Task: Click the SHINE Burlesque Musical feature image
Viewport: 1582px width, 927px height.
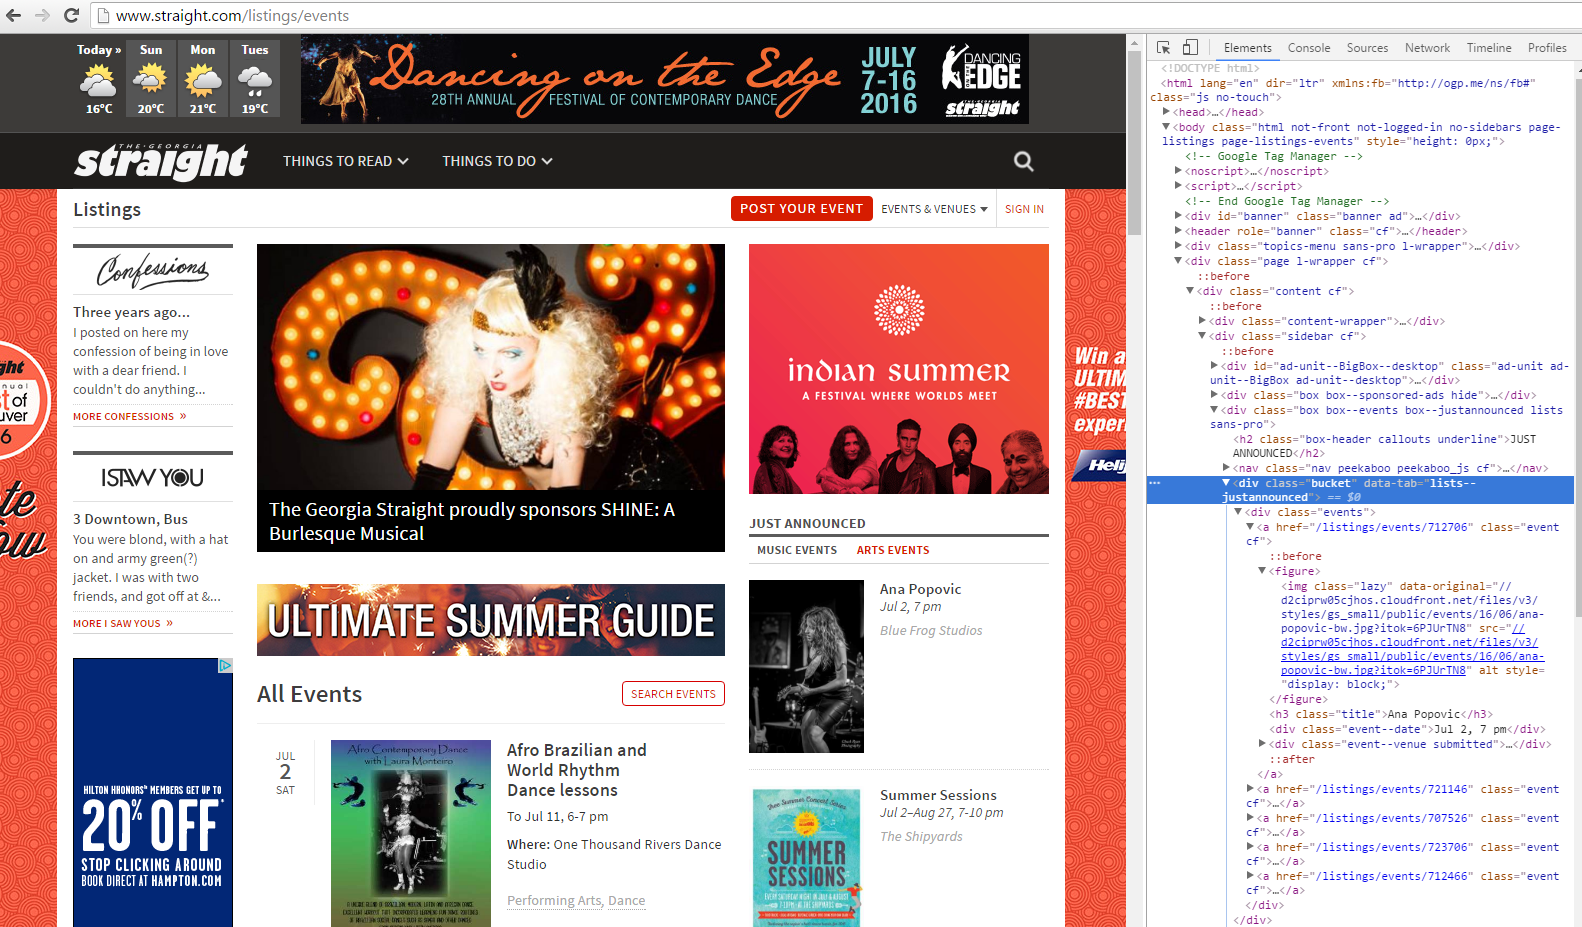Action: 491,397
